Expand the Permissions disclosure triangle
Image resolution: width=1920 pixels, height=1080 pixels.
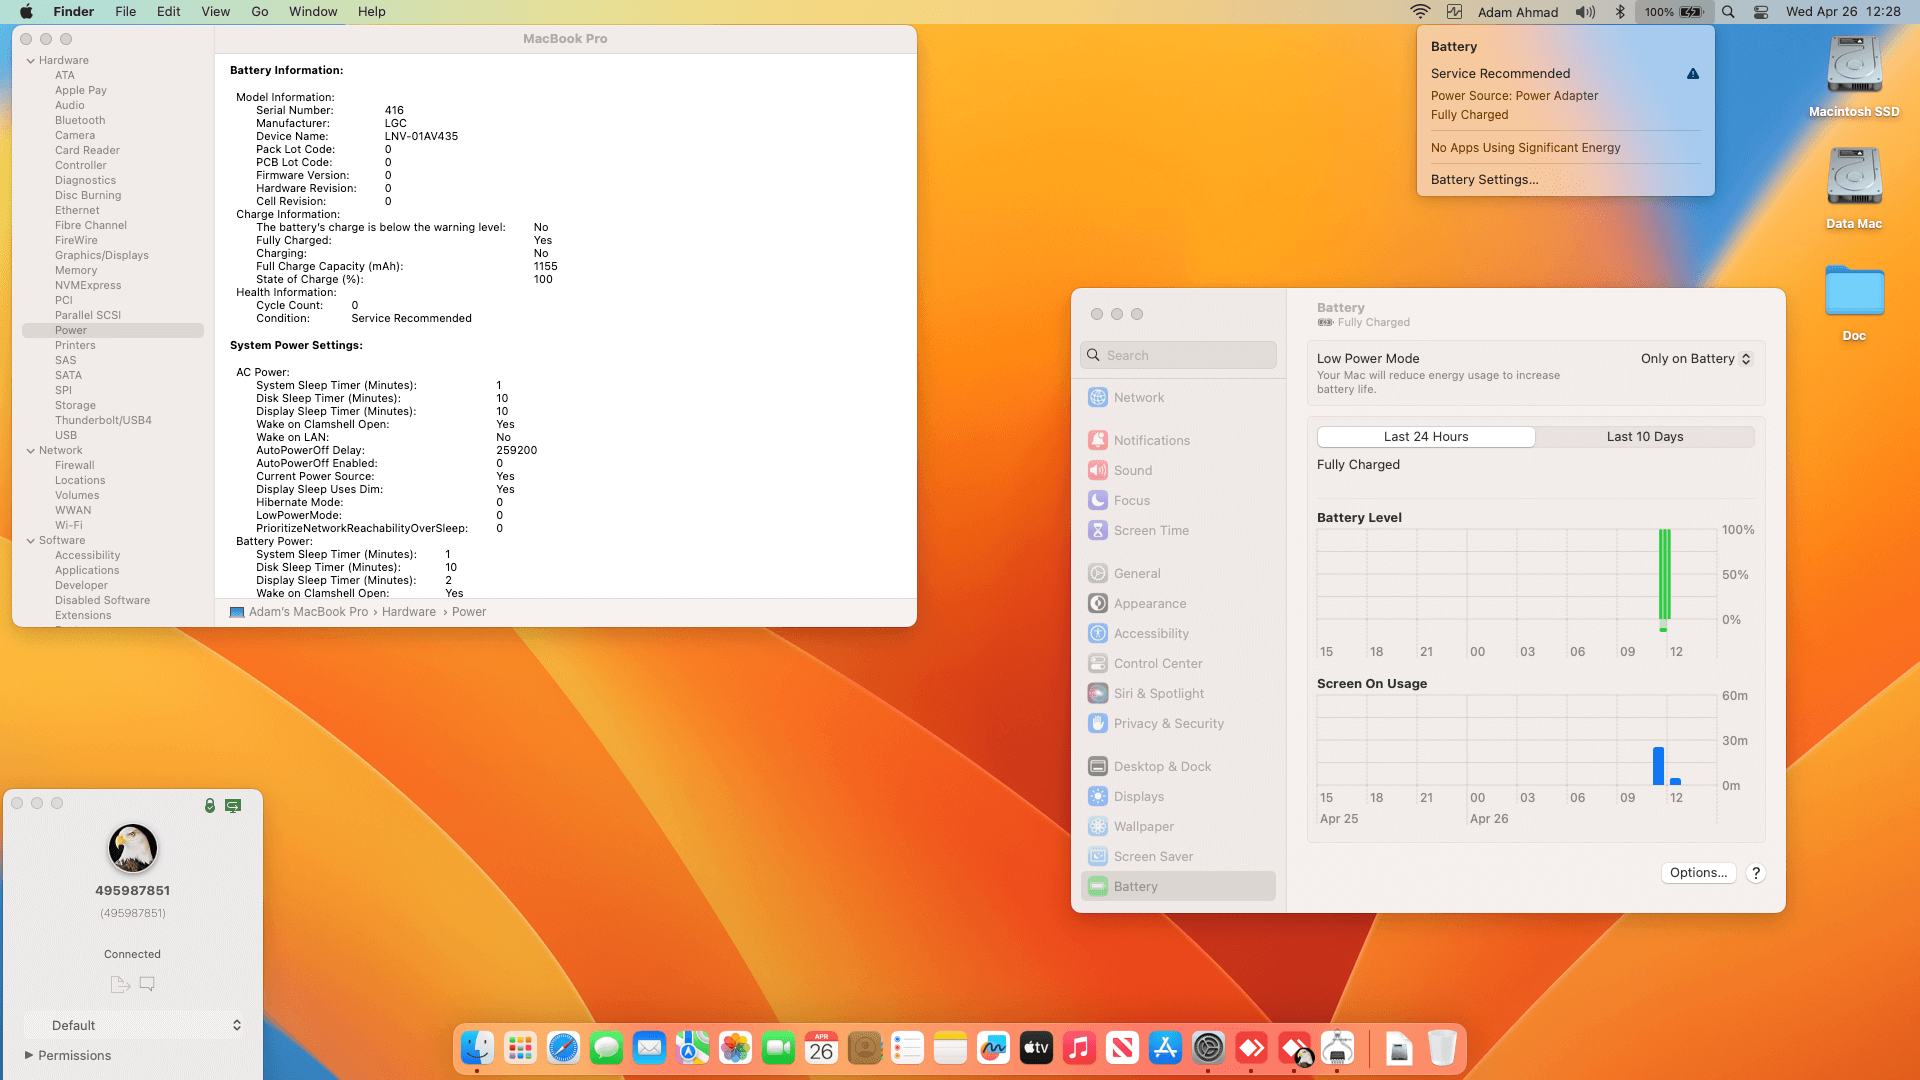(x=29, y=1055)
